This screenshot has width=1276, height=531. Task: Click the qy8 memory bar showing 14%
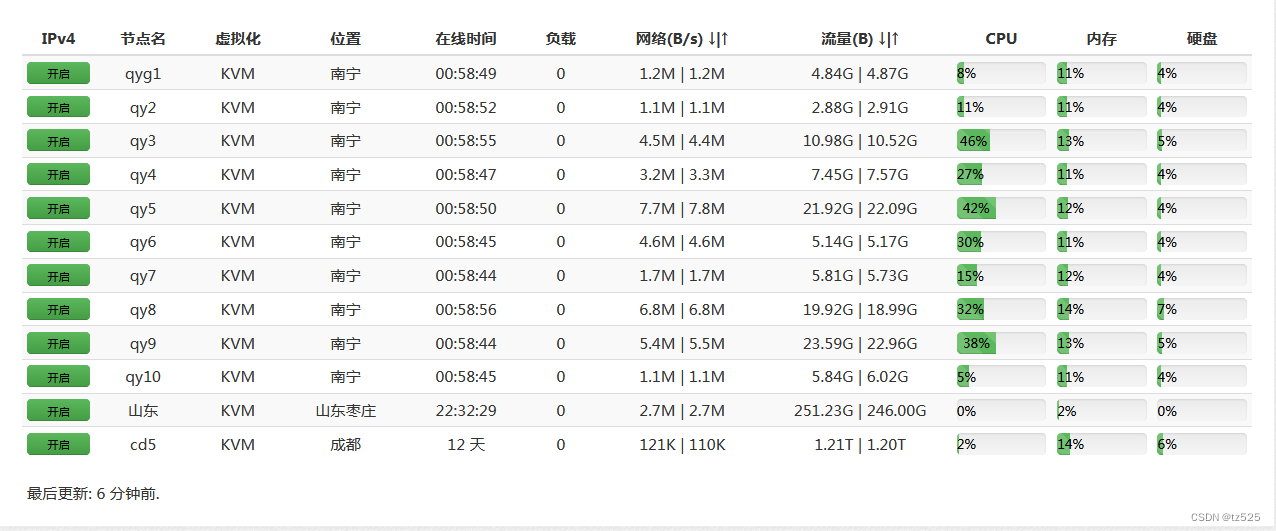(x=1101, y=309)
